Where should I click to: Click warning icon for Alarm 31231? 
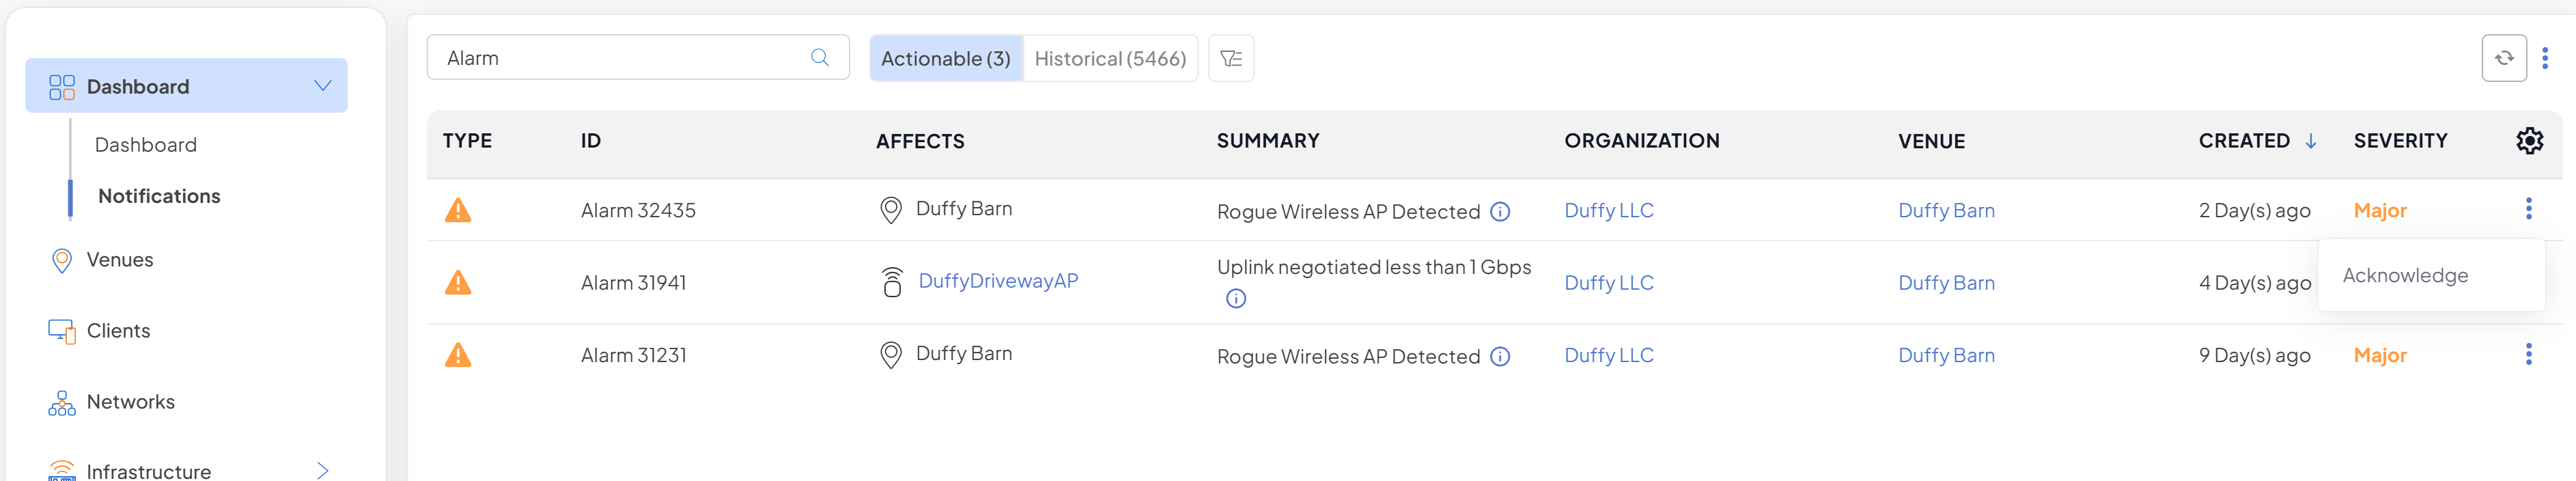coord(458,355)
